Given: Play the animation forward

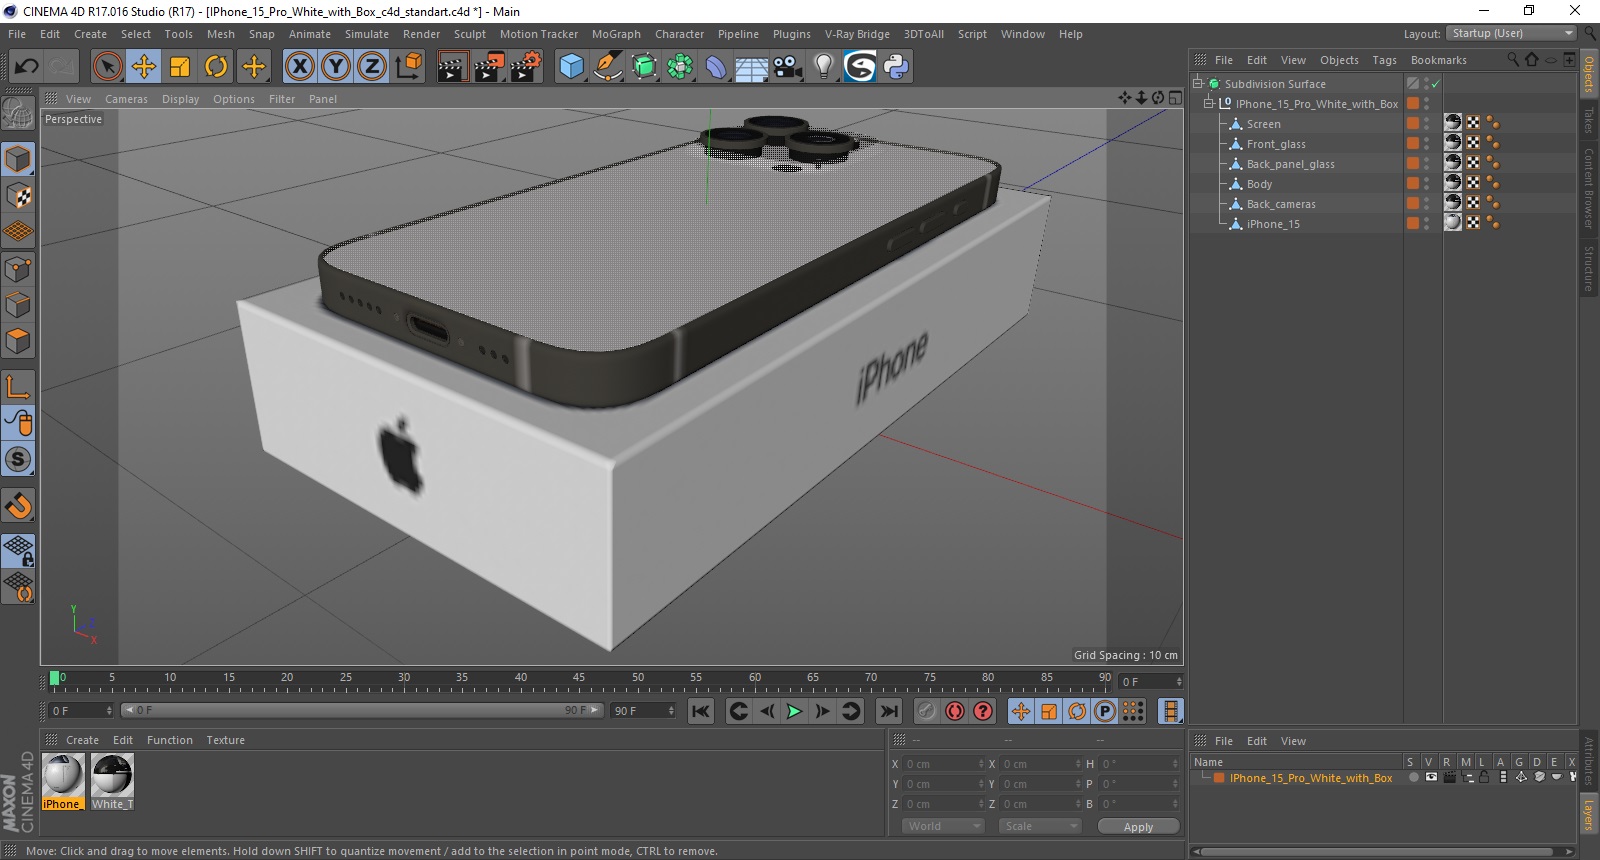Looking at the screenshot, I should coord(794,711).
